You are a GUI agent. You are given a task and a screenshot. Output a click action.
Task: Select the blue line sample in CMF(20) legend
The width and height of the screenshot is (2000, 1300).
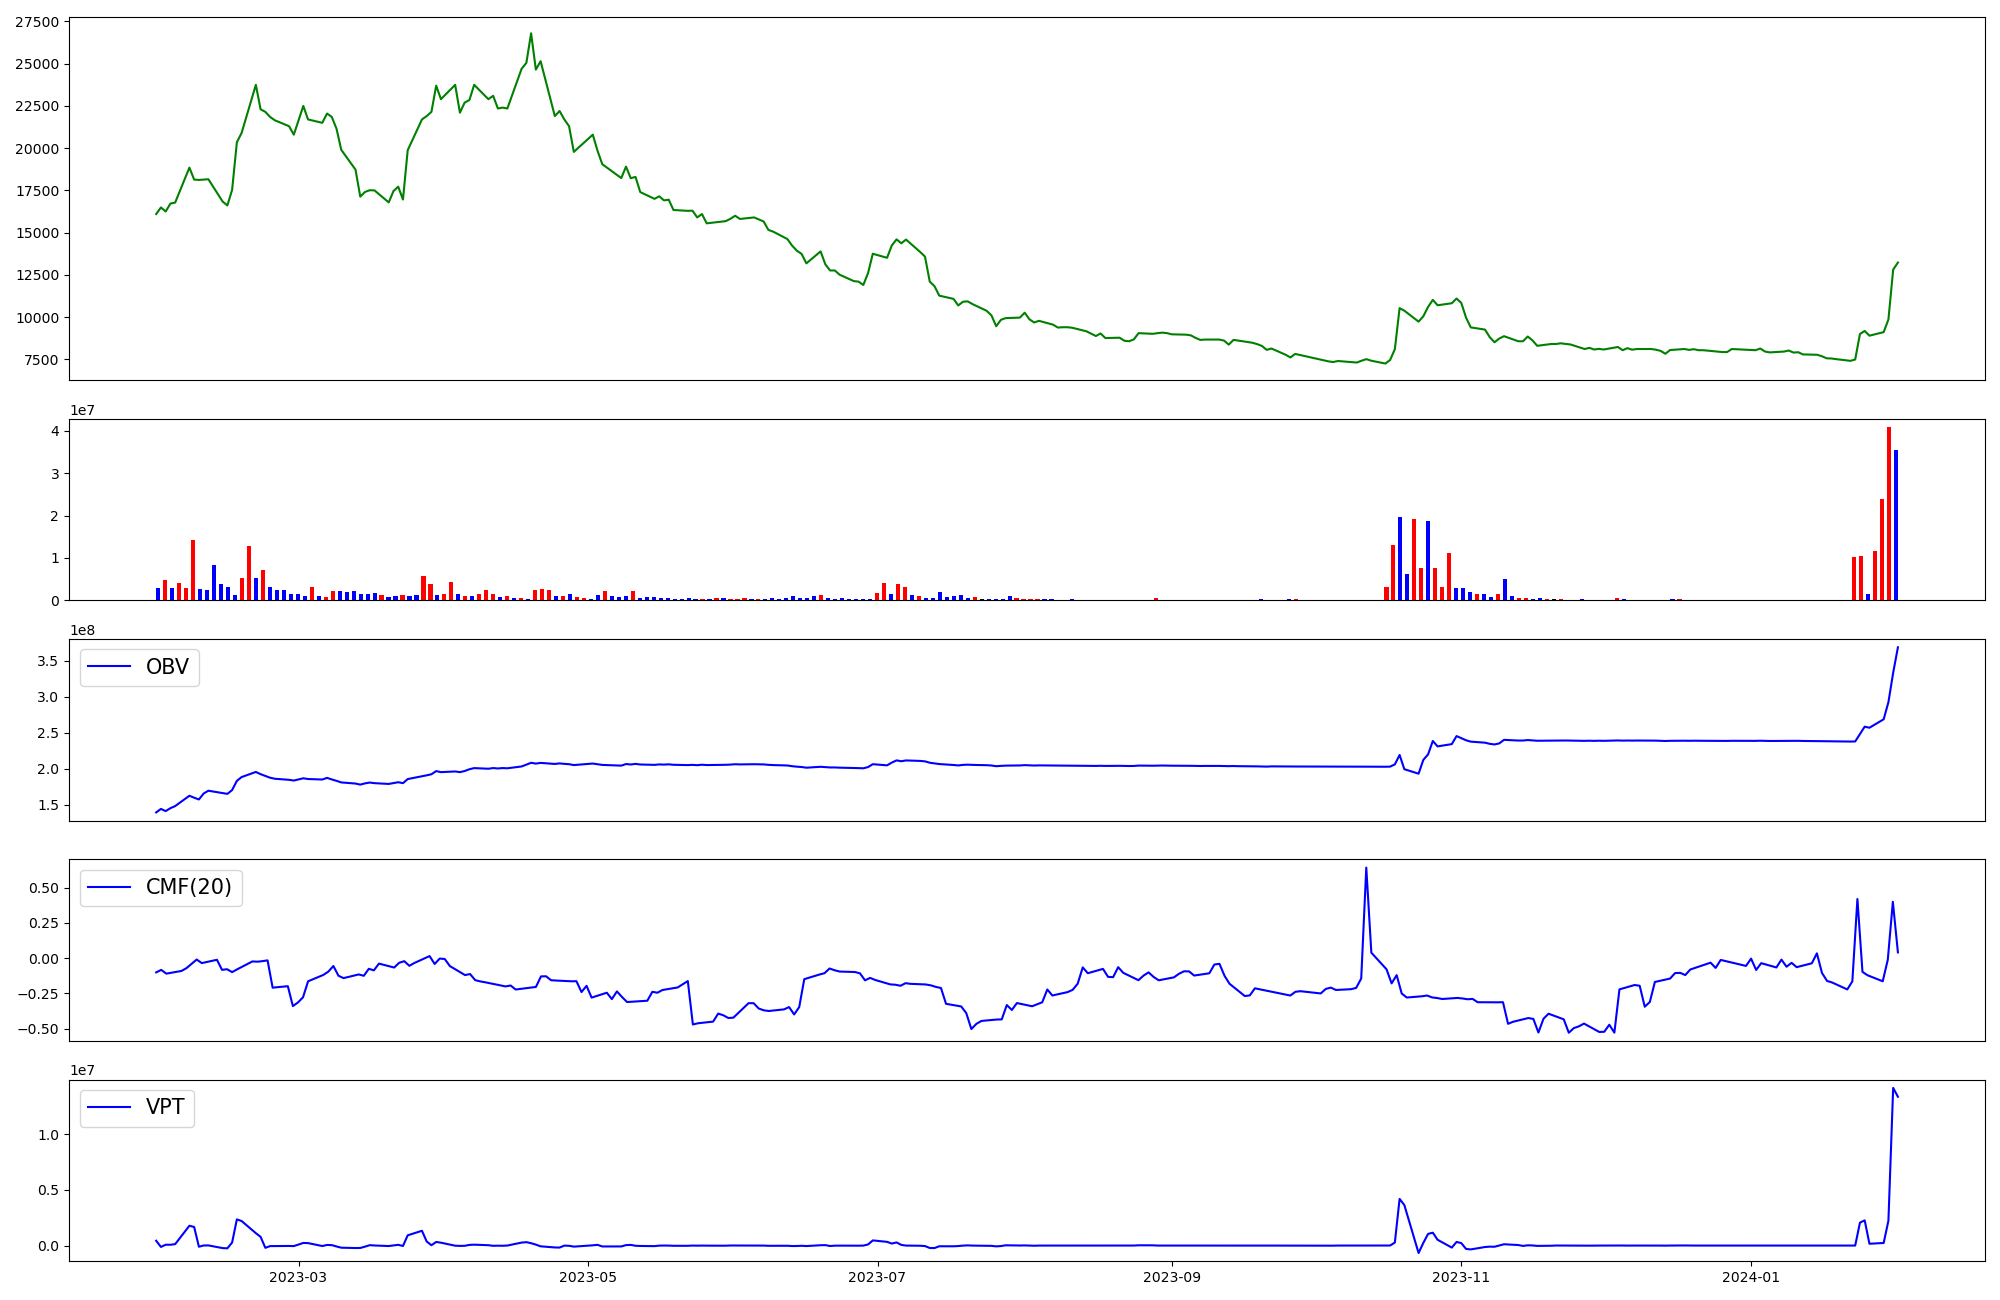click(110, 887)
